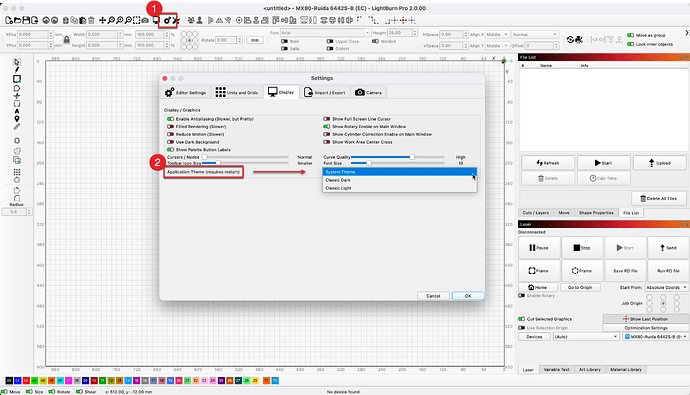Click the red palette color swatch 02
The image size is (690, 395).
[x=26, y=380]
